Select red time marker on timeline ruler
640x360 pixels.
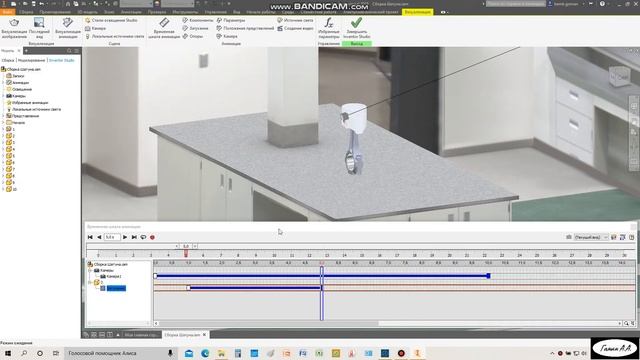[x=186, y=254]
